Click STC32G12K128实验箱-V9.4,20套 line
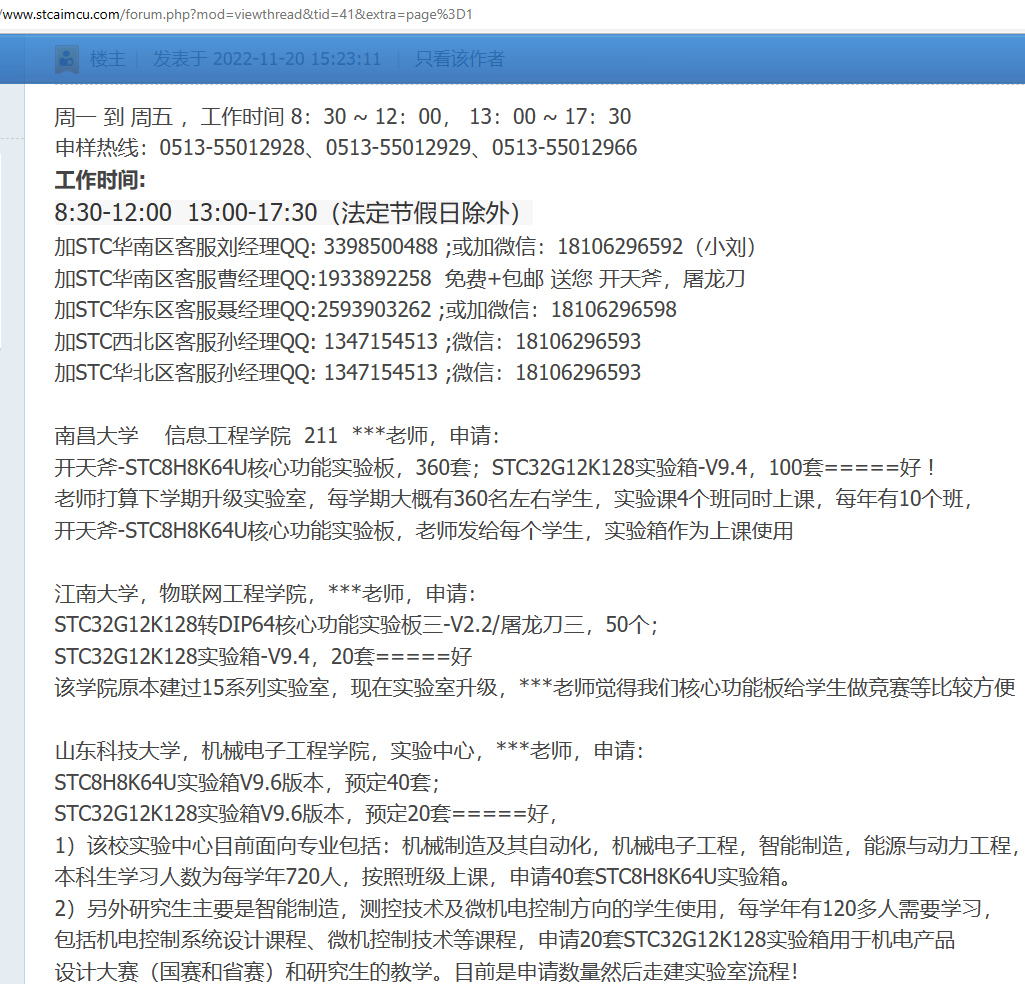Viewport: 1025px width, 984px height. 263,656
